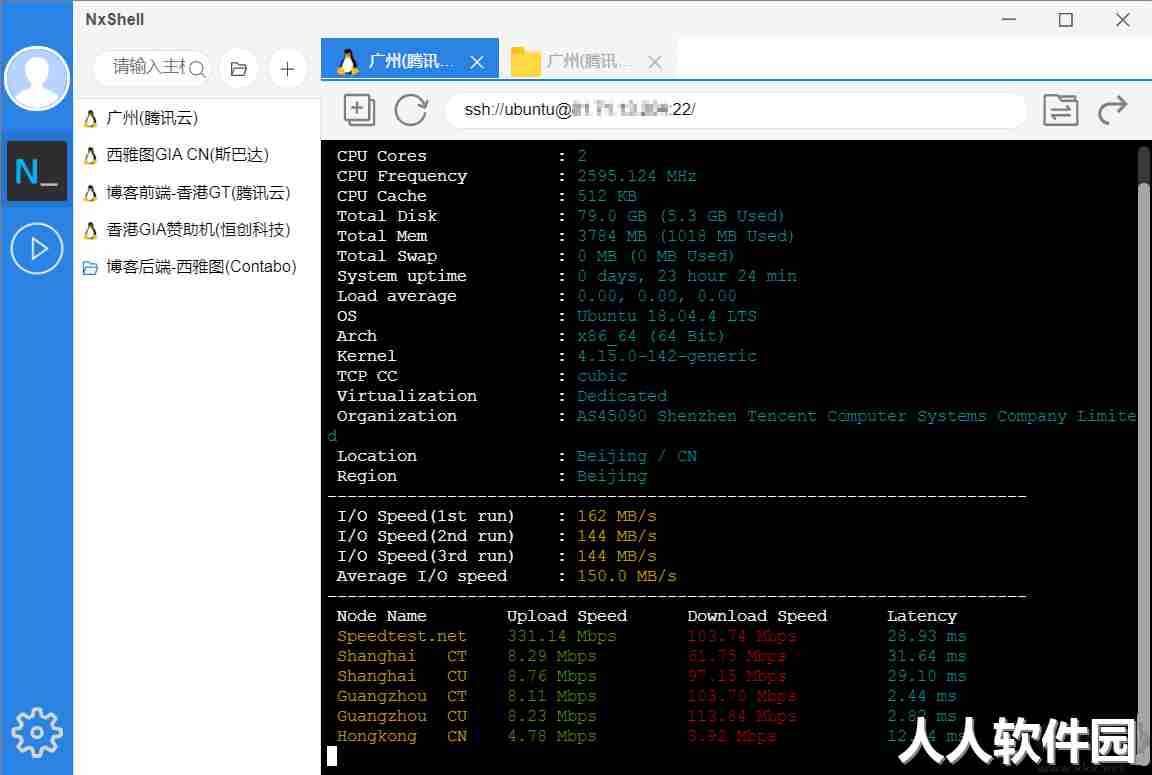Click 'Latency' column header
1152x775 pixels.
921,617
